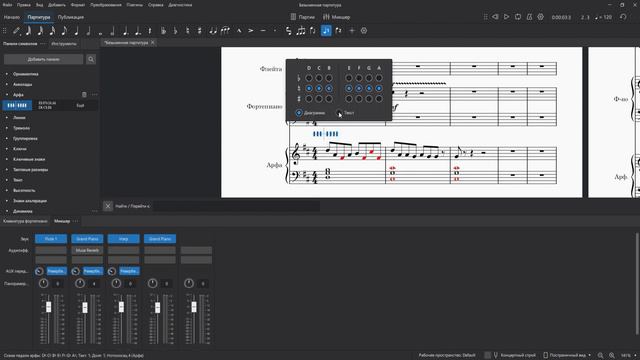Viewport: 640px width, 360px height.
Task: Set A pedal to flat
Action: click(379, 78)
